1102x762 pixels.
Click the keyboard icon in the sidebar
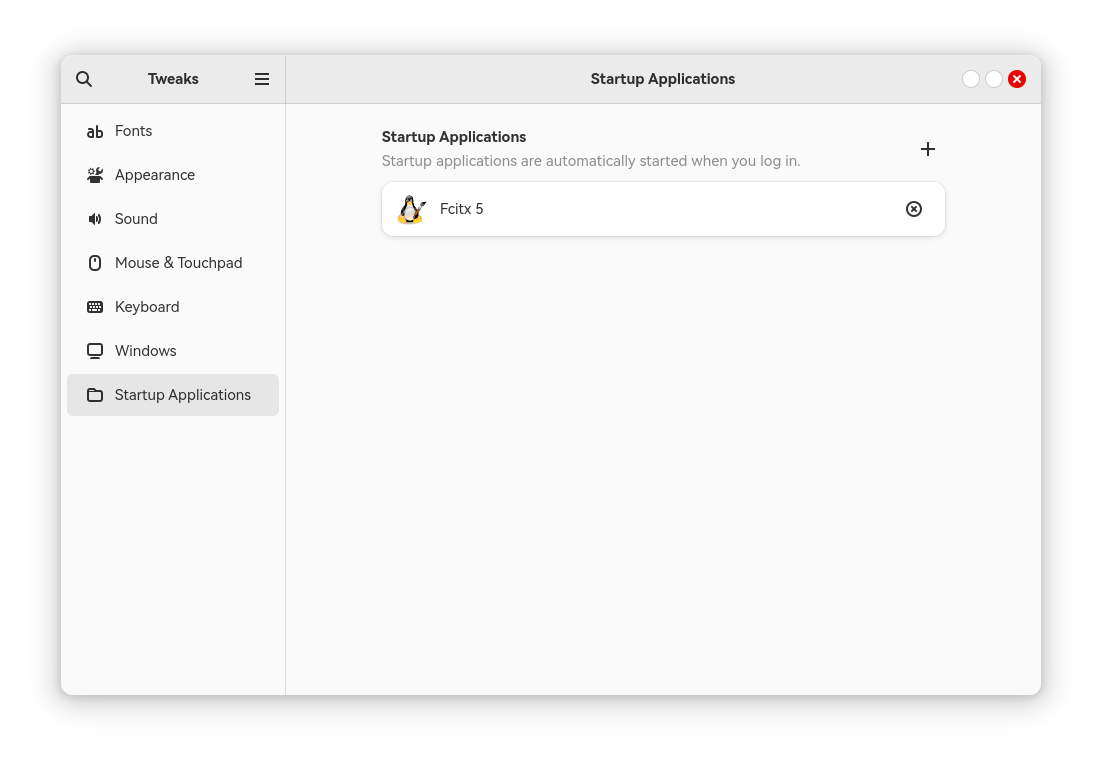click(95, 307)
